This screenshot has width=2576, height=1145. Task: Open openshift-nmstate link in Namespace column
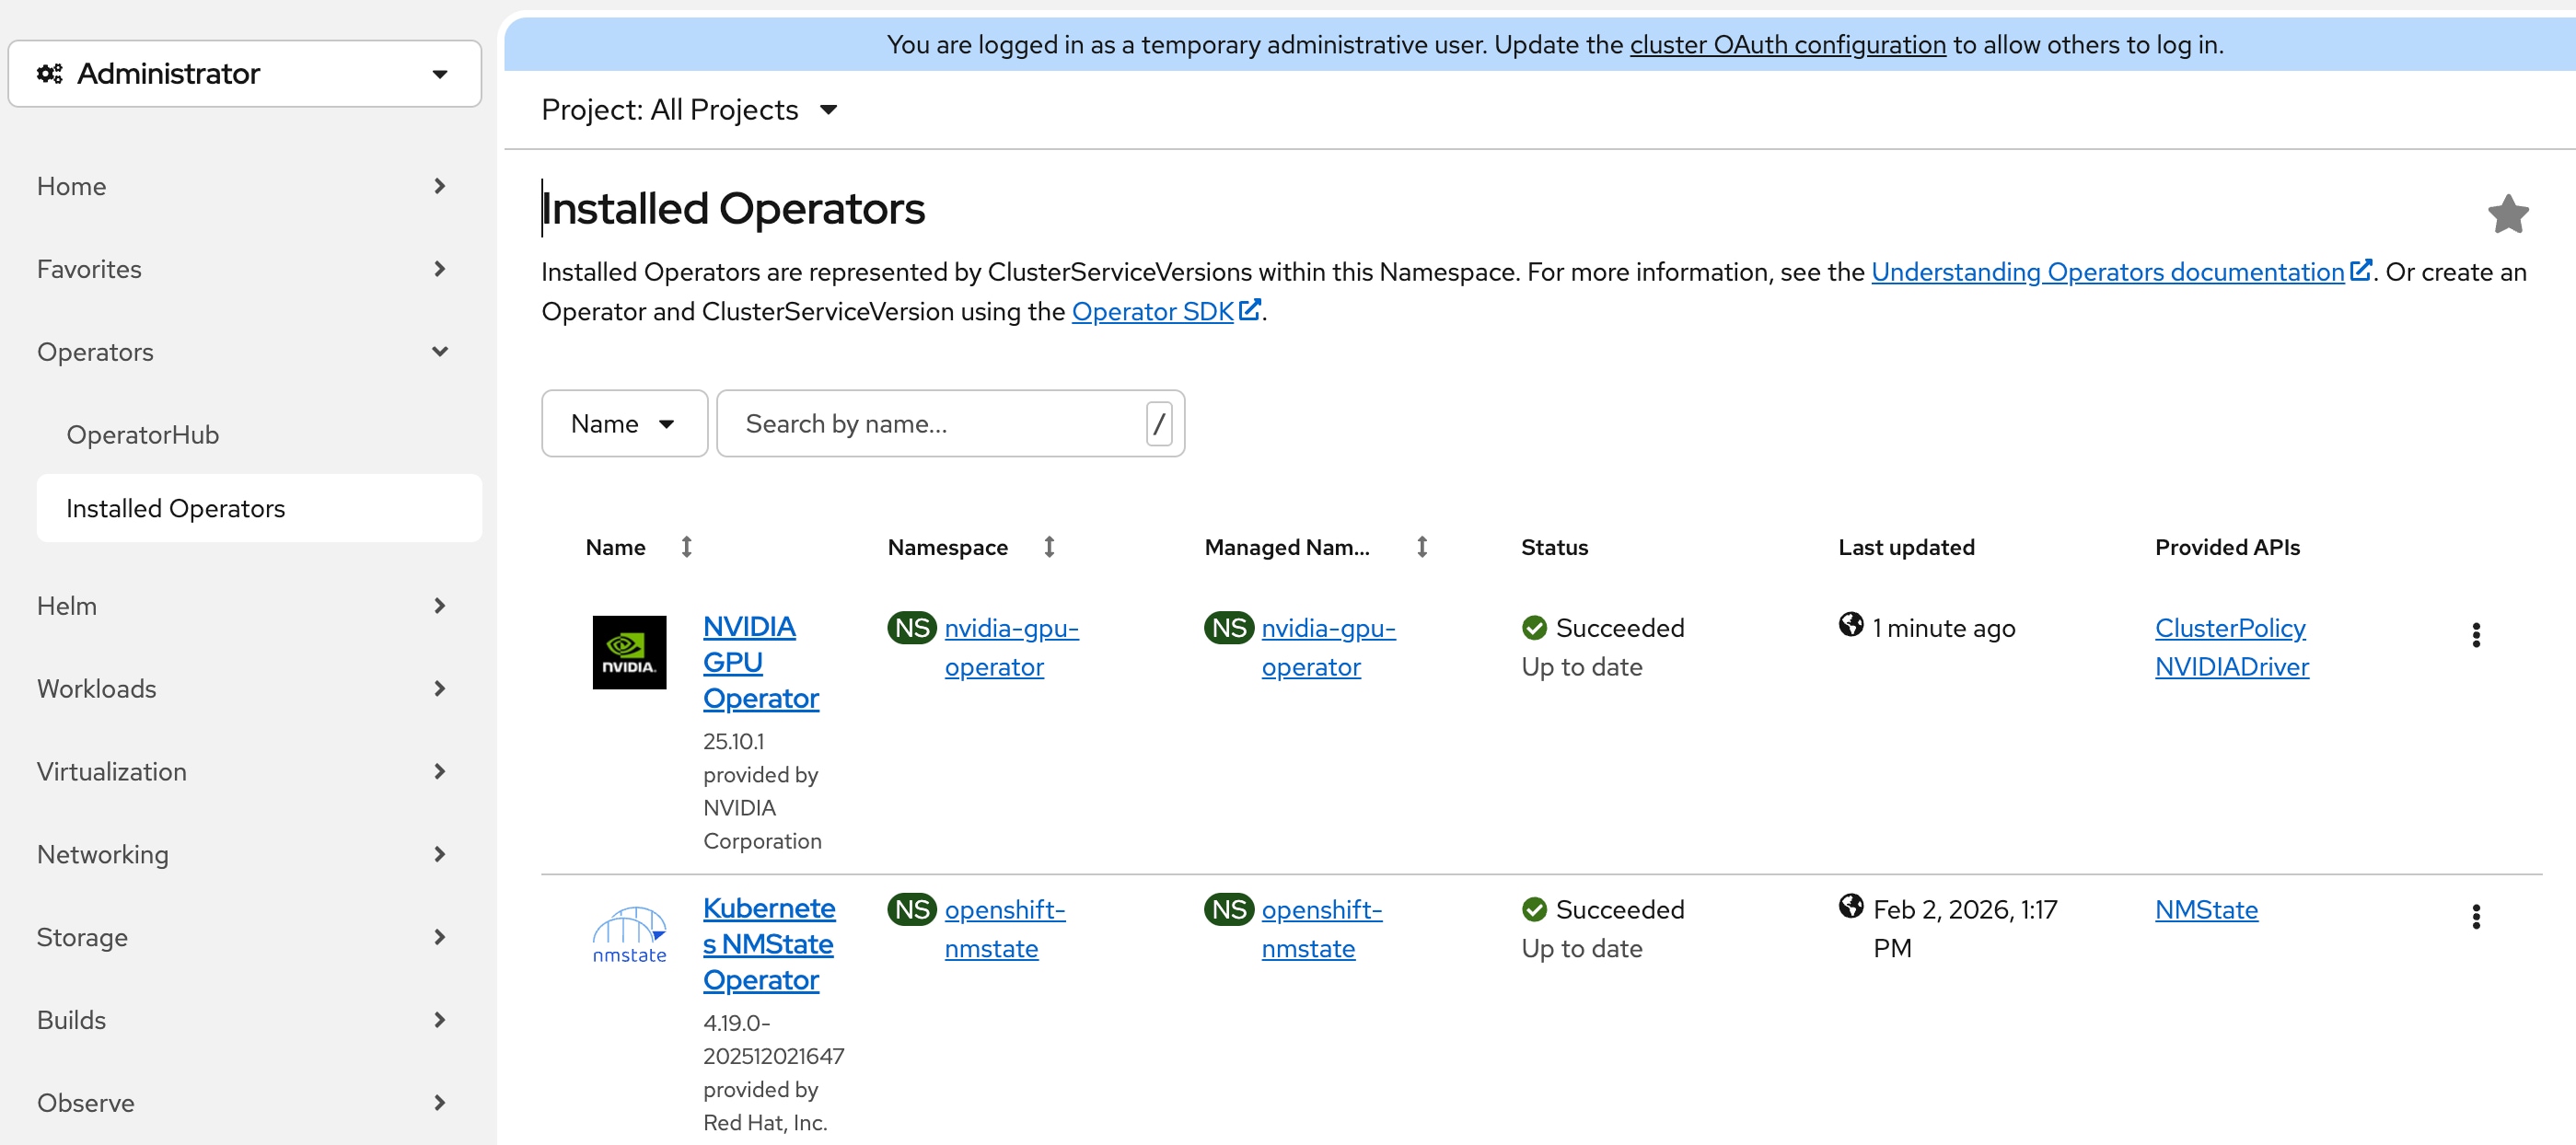1005,929
